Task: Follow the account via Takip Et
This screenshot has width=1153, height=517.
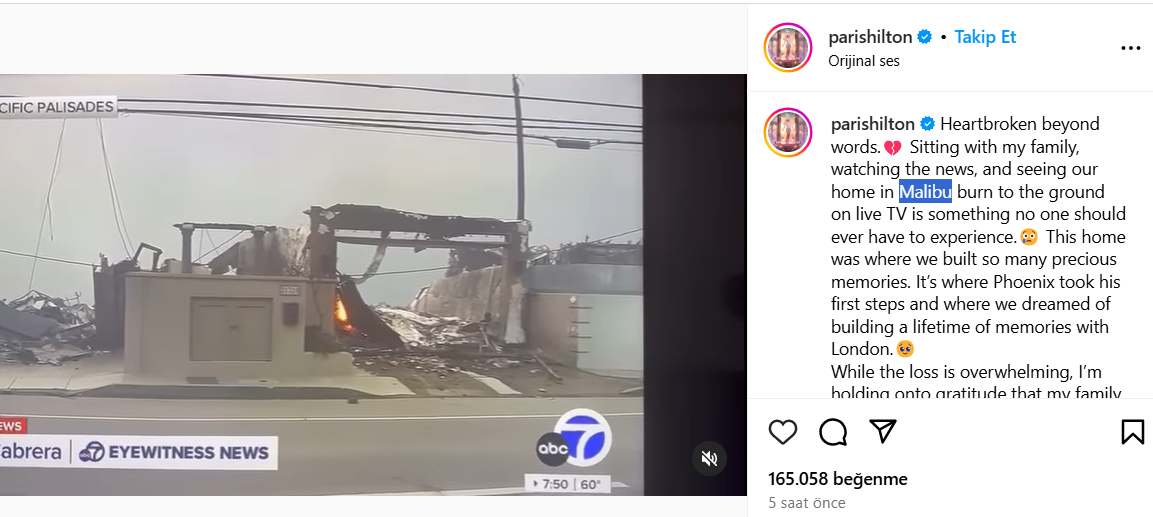Action: point(985,37)
